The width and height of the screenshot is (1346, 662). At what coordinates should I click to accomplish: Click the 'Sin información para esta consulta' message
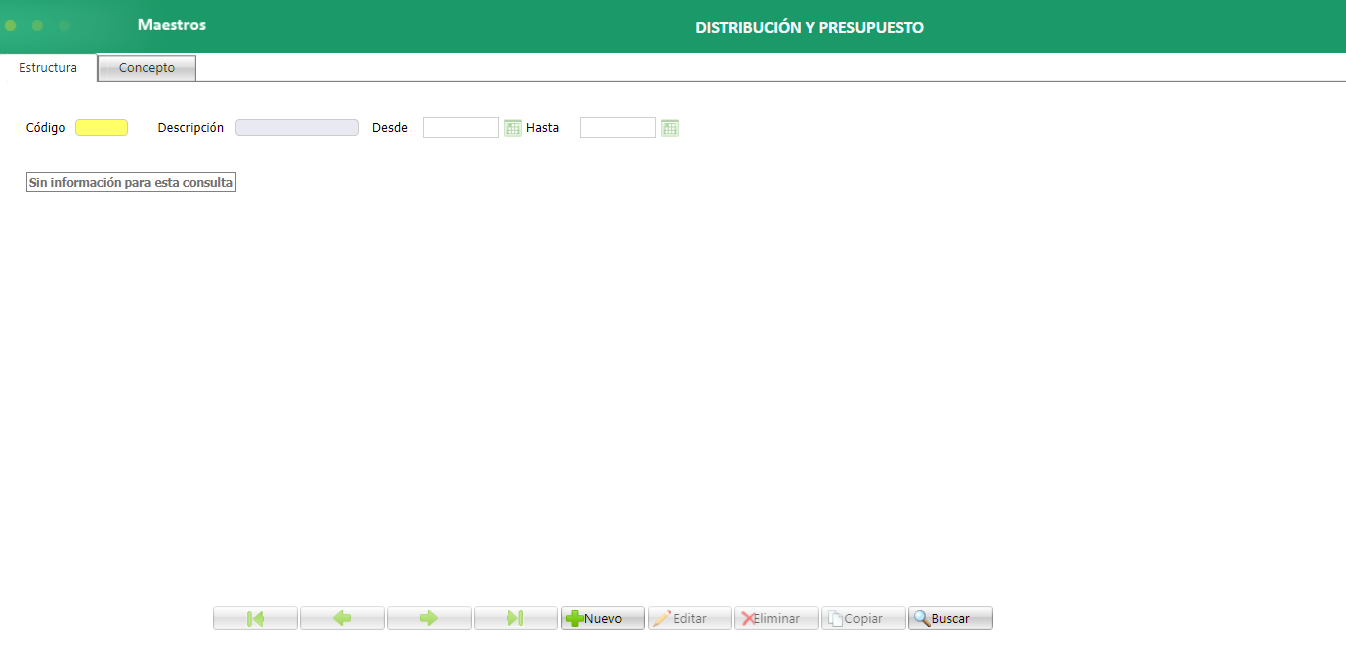pyautogui.click(x=130, y=181)
